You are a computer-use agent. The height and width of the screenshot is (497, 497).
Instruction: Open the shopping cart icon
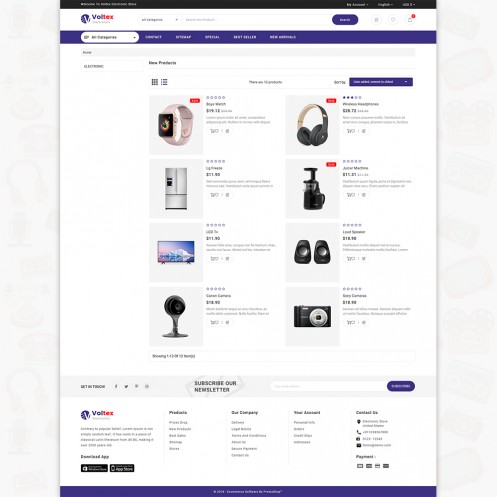tap(410, 20)
